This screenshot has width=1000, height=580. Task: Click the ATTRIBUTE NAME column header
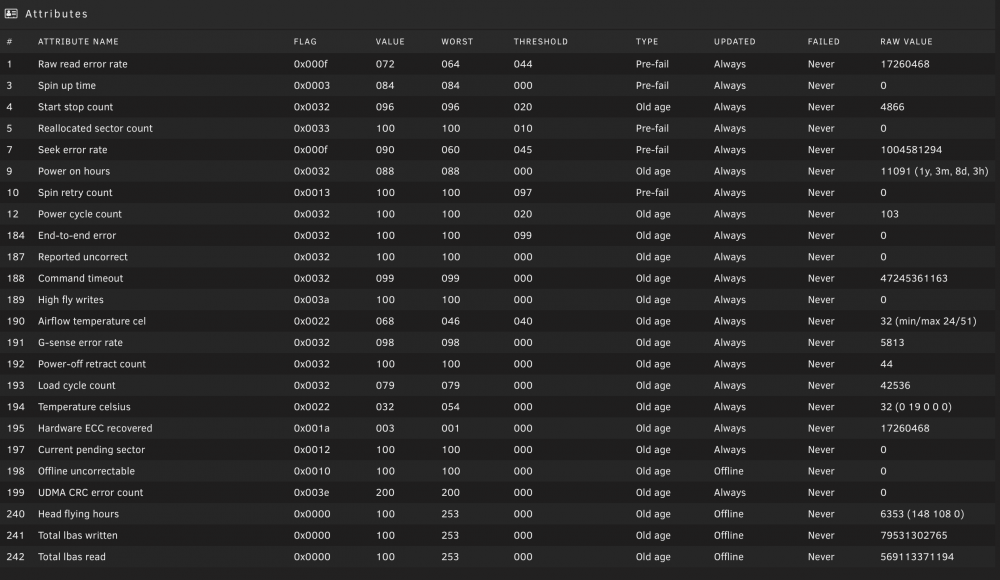[x=78, y=41]
